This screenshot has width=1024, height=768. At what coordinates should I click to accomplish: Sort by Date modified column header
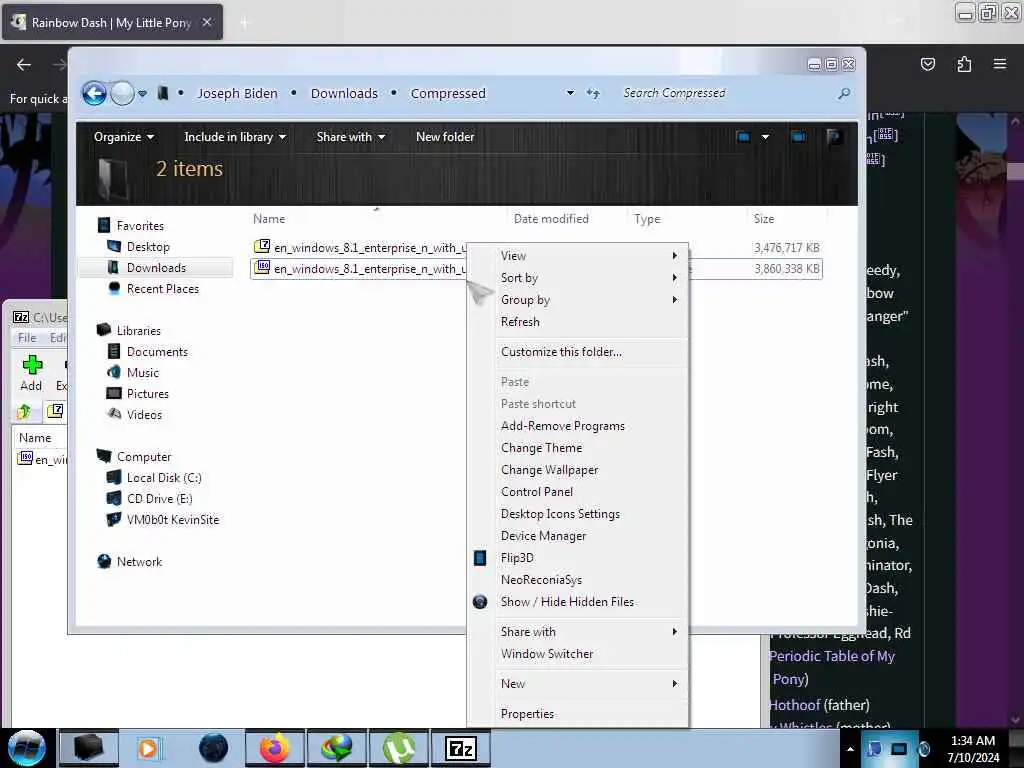coord(551,219)
